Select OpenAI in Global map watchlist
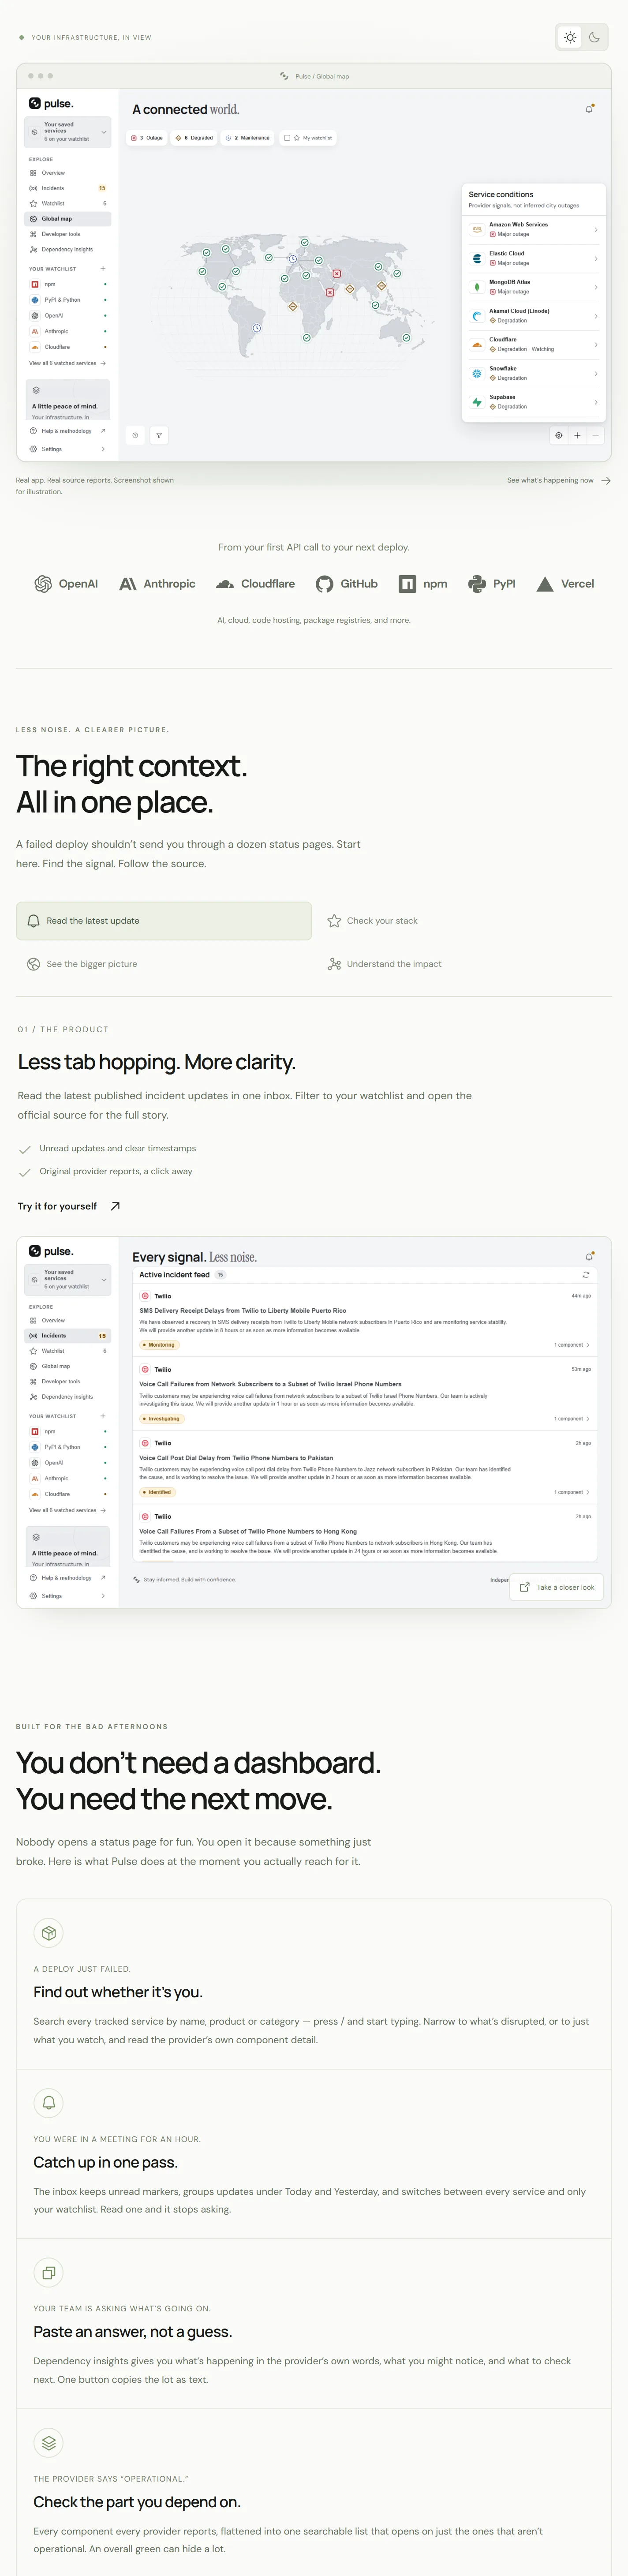 click(68, 315)
